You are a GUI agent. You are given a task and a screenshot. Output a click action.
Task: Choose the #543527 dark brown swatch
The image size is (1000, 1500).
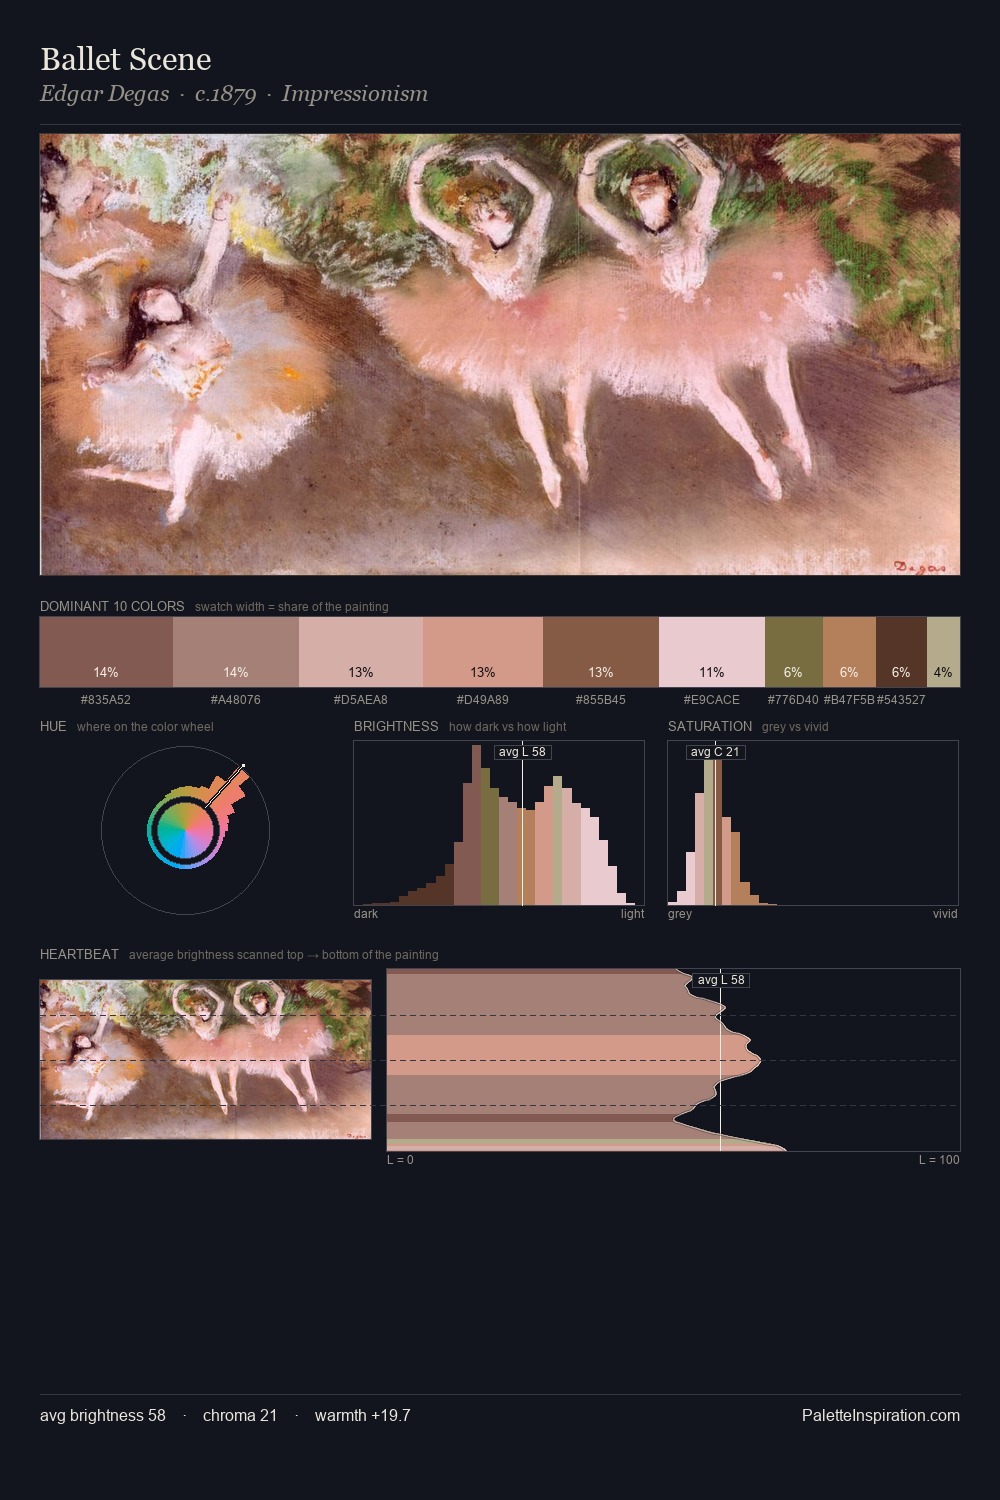[x=901, y=652]
